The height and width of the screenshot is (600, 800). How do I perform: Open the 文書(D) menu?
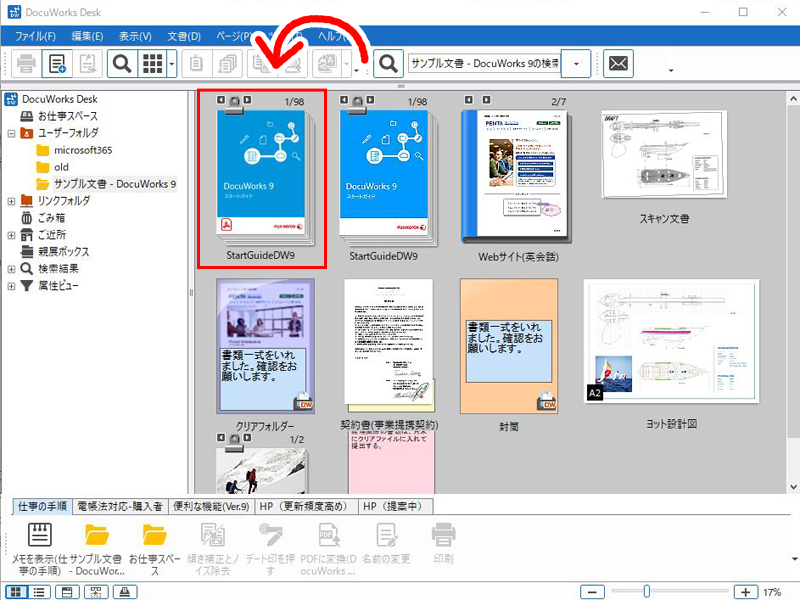tap(184, 36)
